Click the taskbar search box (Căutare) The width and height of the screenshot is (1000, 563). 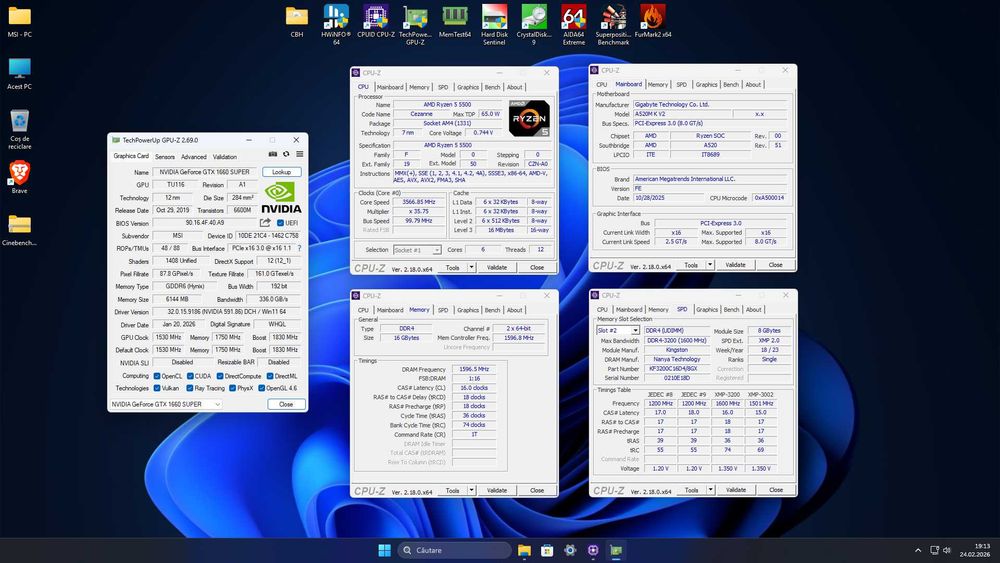click(454, 550)
